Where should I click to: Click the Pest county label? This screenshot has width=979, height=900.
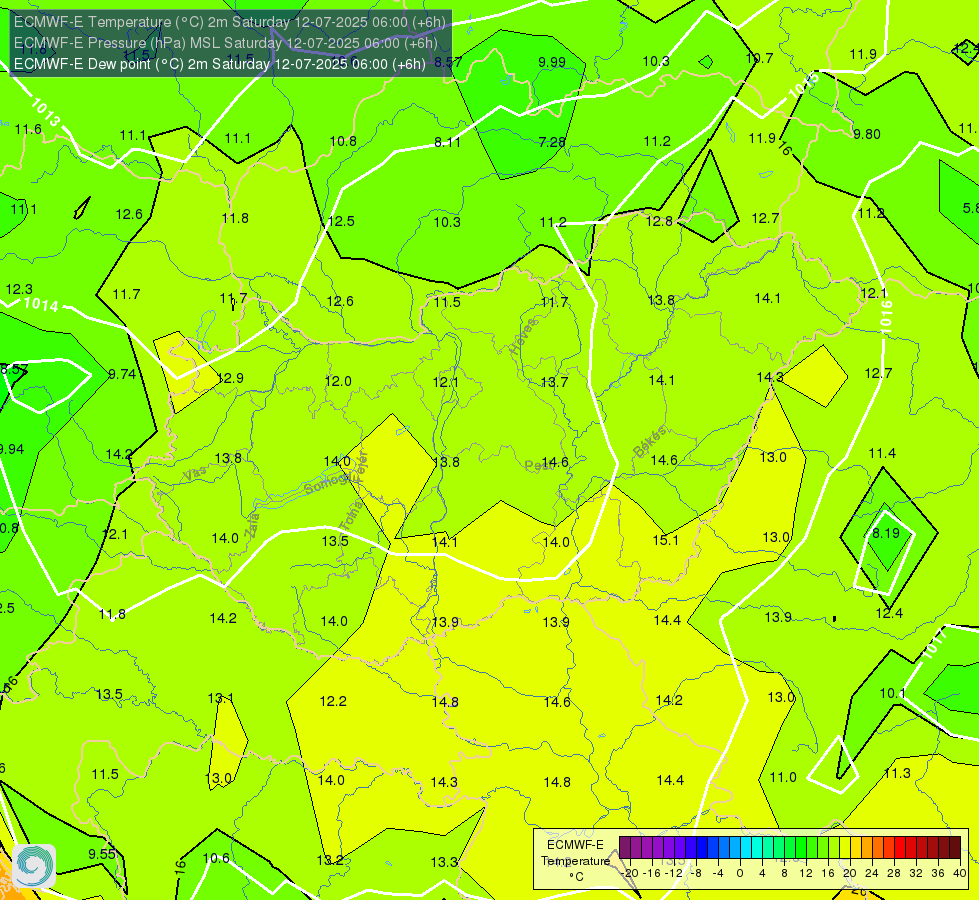pyautogui.click(x=536, y=466)
